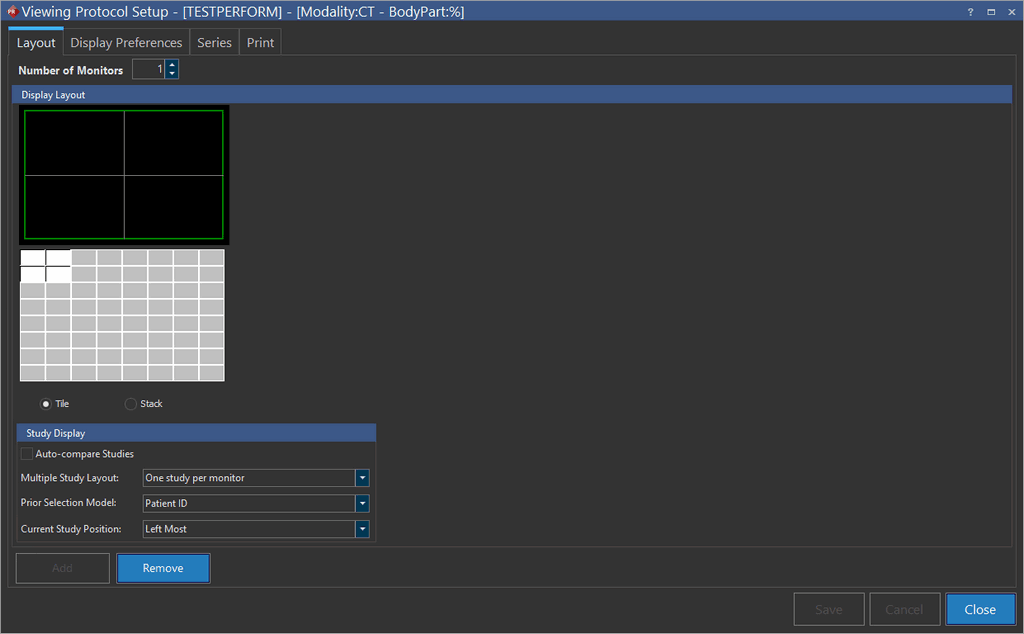1024x634 pixels.
Task: Click the help question mark icon
Action: 970,12
